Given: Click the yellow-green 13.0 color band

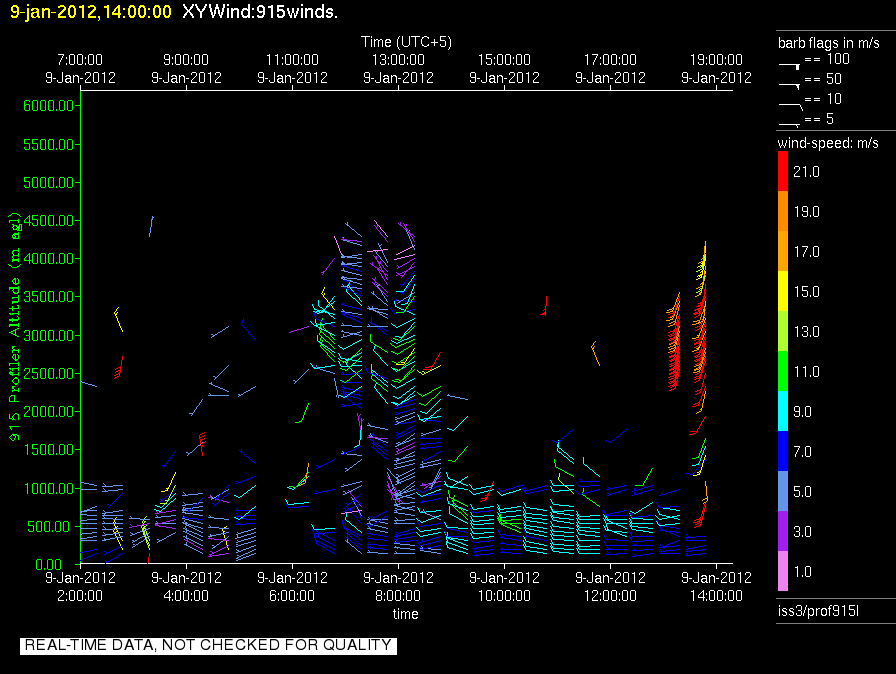Looking at the screenshot, I should (x=783, y=331).
